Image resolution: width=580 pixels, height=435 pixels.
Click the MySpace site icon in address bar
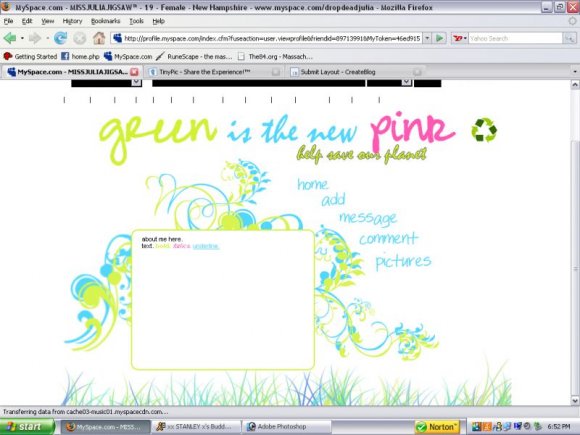click(x=118, y=38)
